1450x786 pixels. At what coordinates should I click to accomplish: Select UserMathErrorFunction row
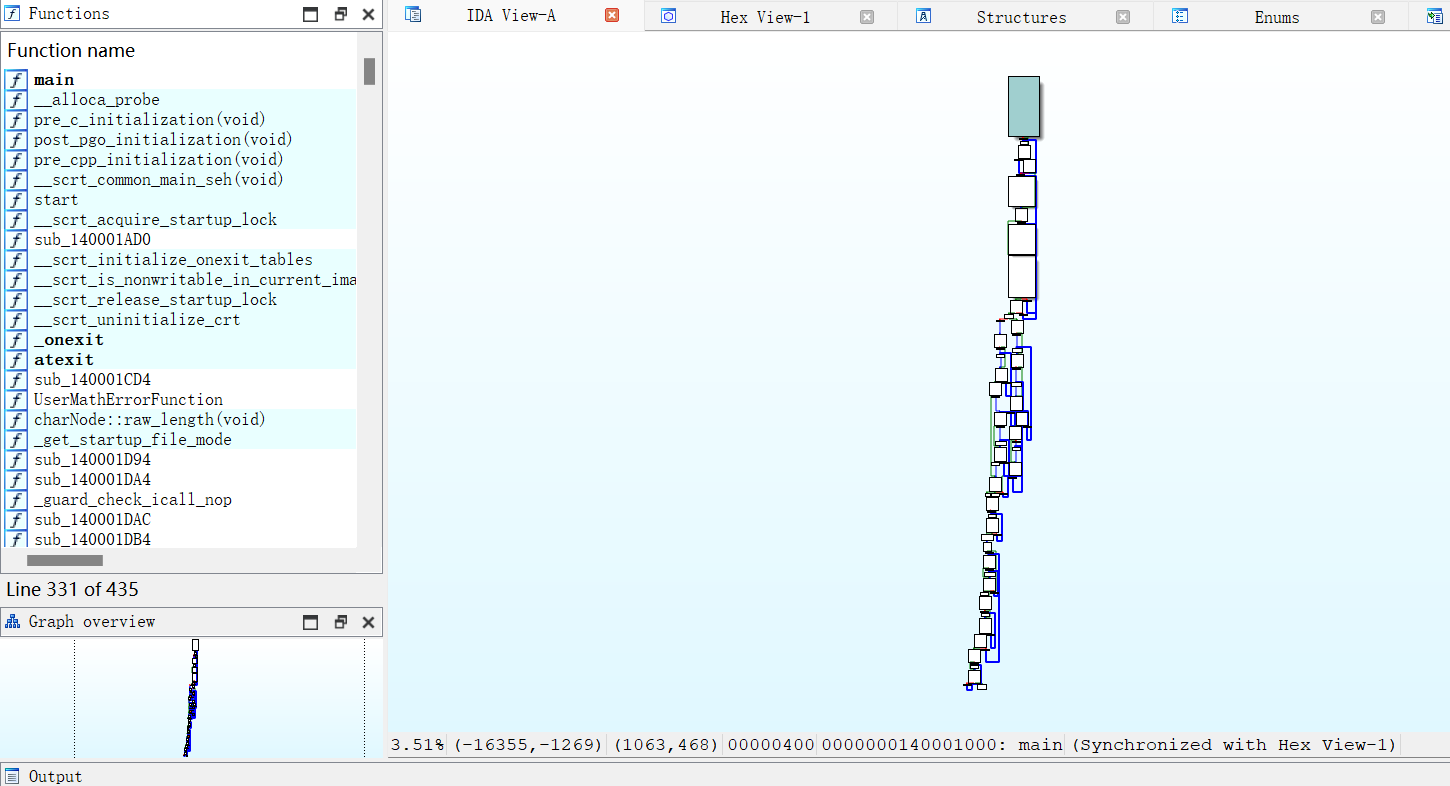pyautogui.click(x=180, y=400)
